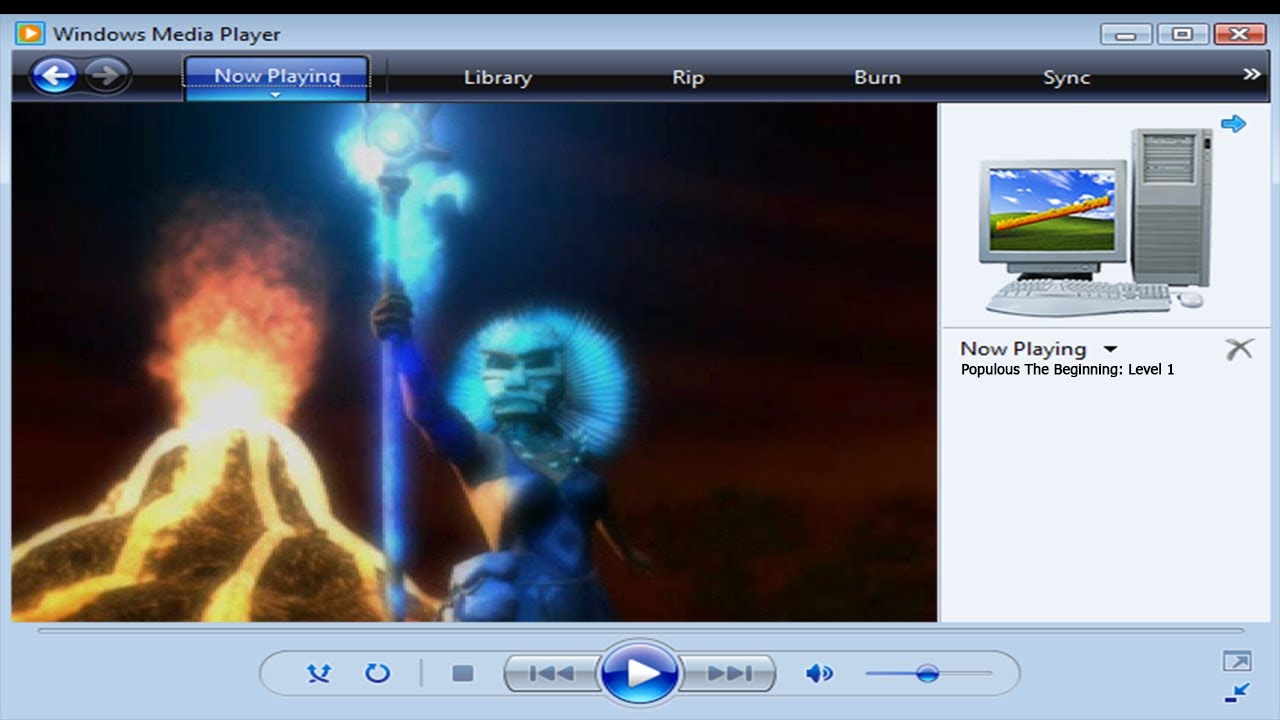The image size is (1280, 720).
Task: Click the video display area
Action: coord(475,362)
